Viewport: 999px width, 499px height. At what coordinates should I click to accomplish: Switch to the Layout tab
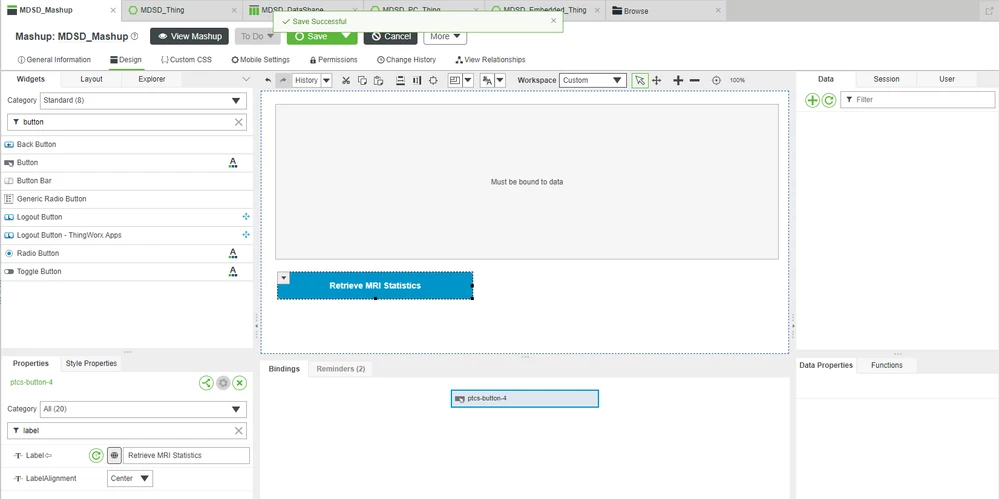coord(91,79)
